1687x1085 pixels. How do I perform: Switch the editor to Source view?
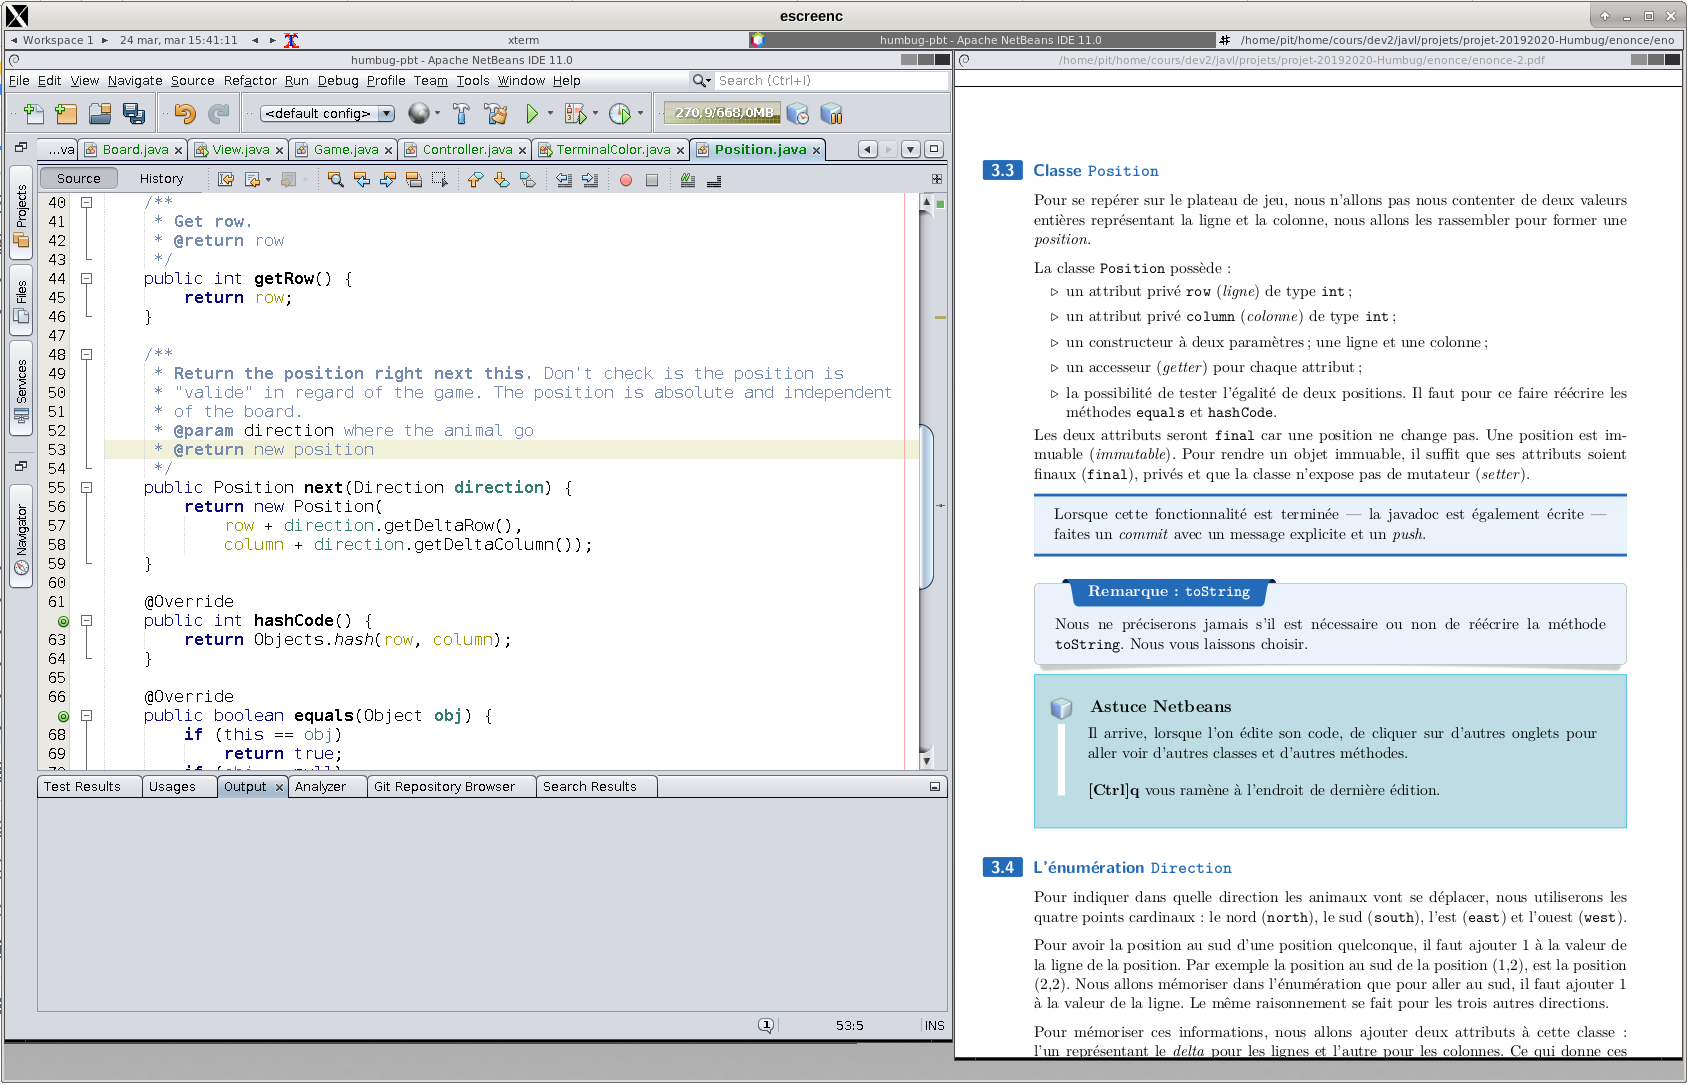[79, 178]
